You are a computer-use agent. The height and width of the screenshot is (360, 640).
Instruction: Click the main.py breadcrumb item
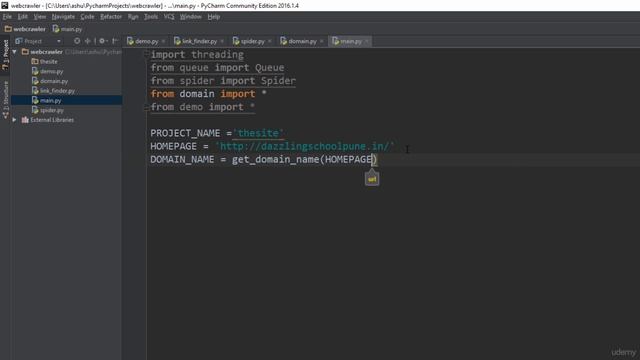click(67, 29)
